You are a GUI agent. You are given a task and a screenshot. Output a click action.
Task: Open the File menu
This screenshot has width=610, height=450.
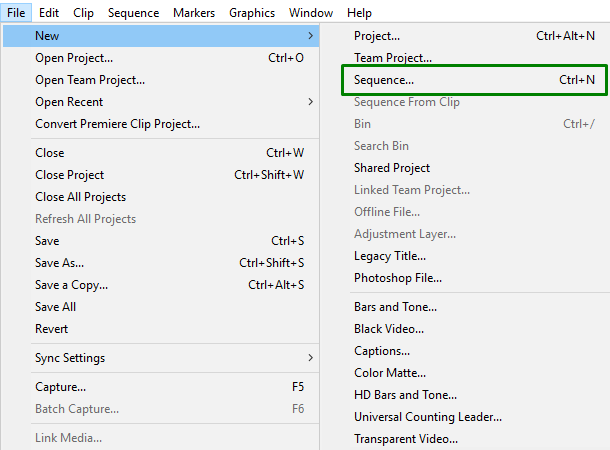pyautogui.click(x=16, y=12)
